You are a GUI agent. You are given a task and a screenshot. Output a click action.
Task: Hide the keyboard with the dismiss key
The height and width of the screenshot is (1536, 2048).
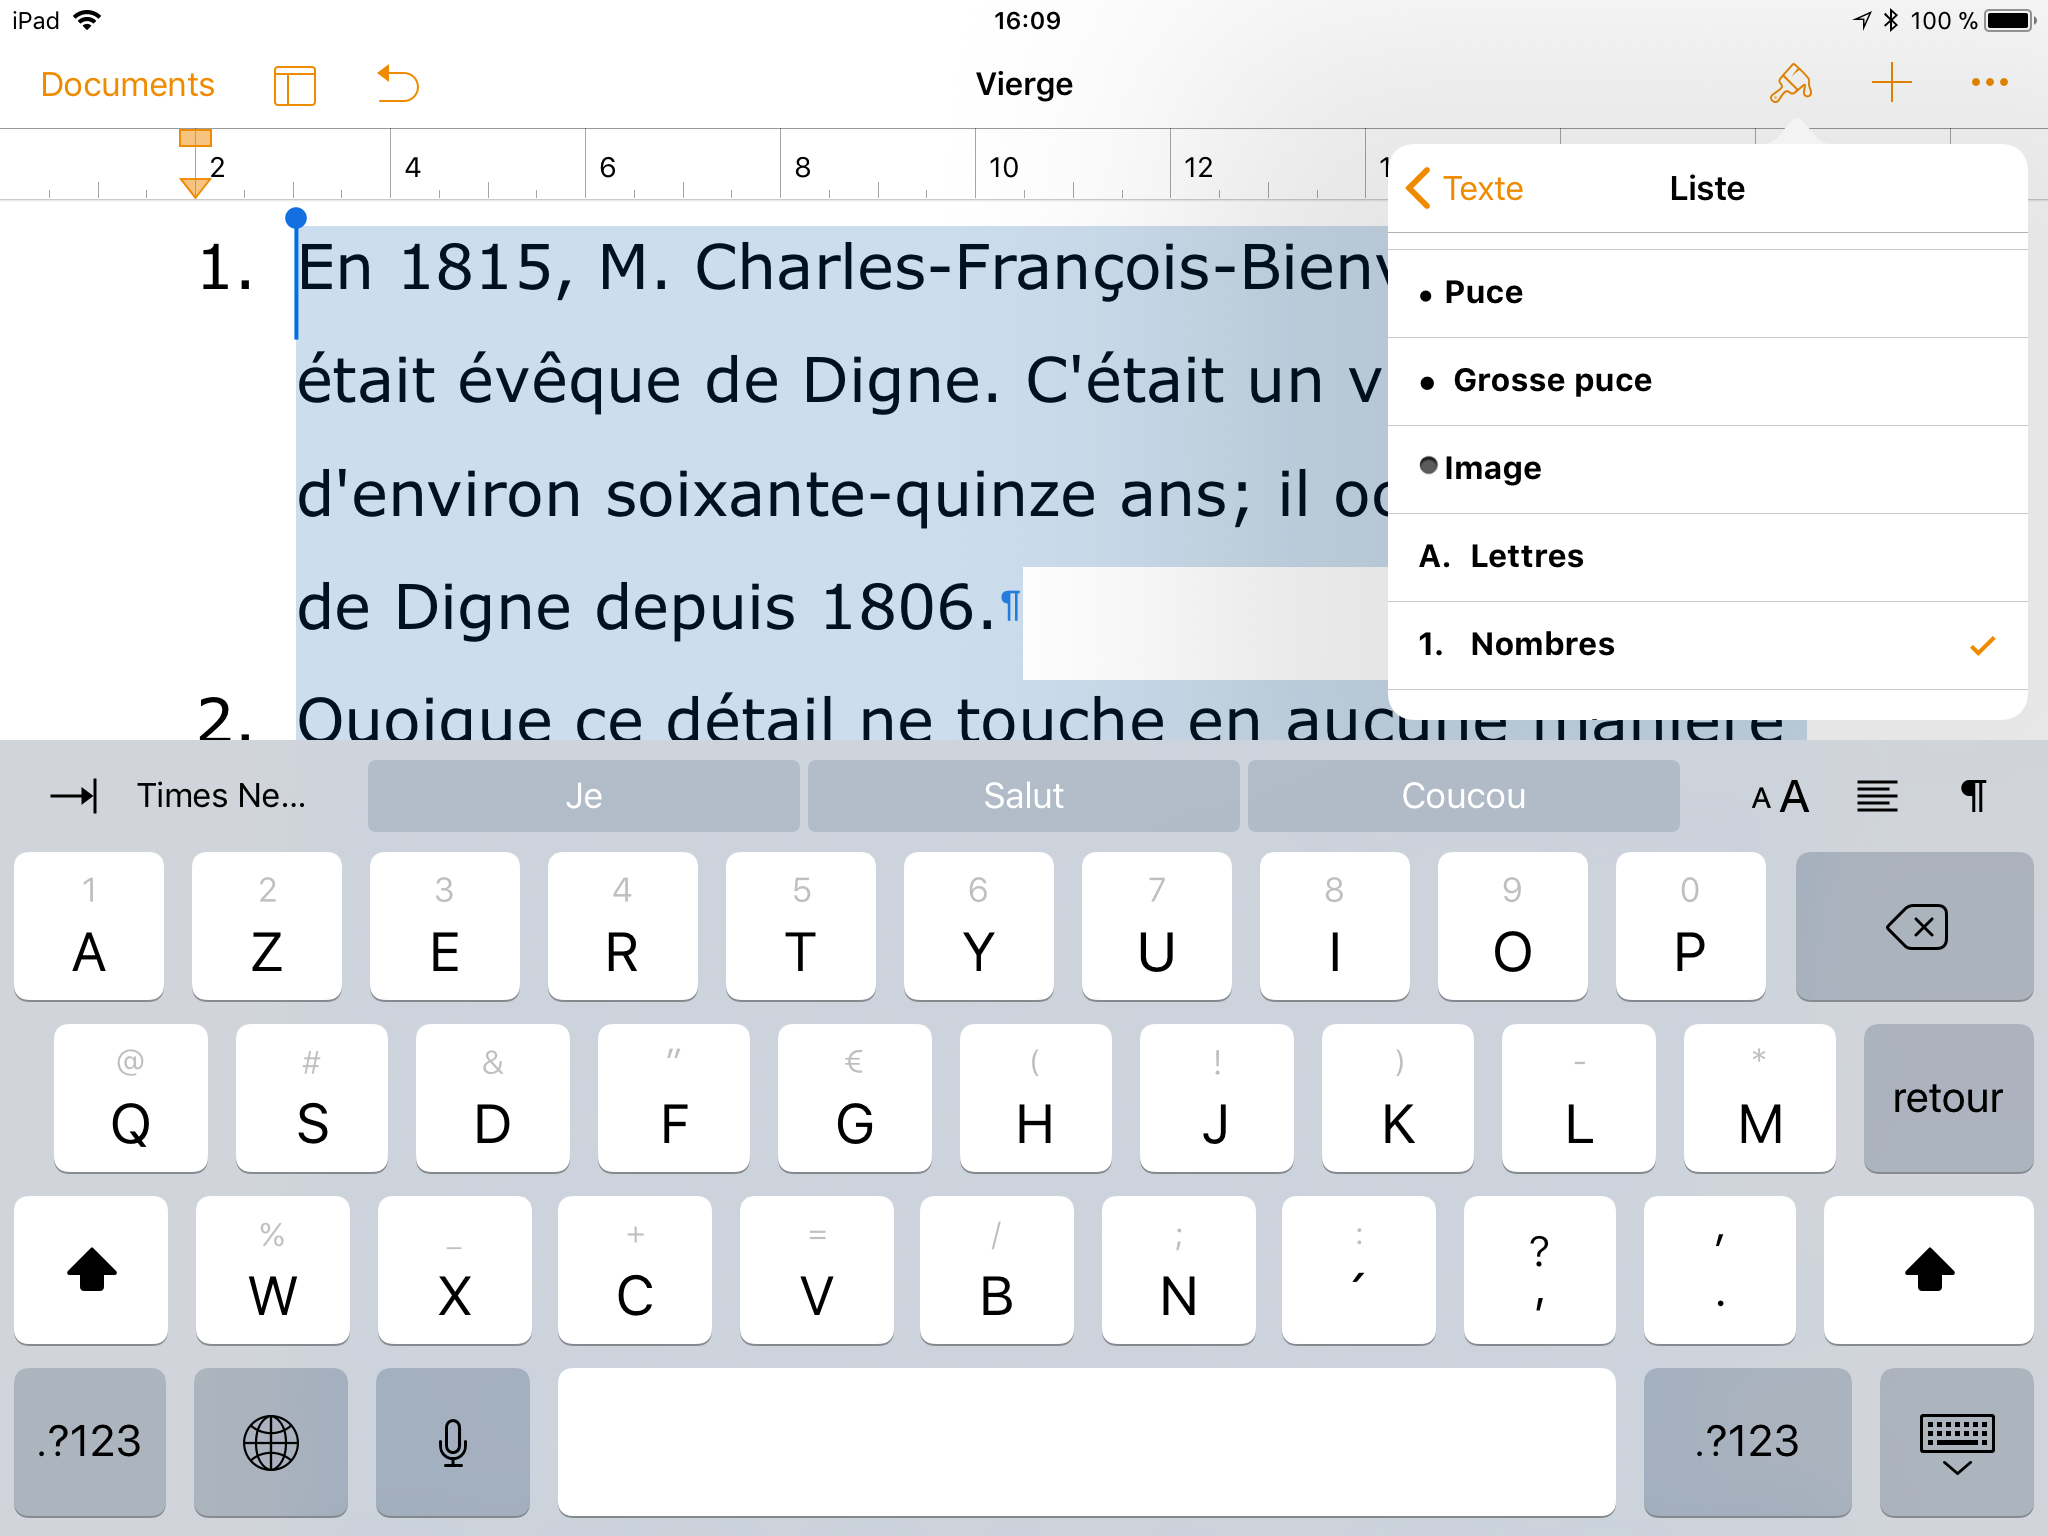pyautogui.click(x=1956, y=1443)
